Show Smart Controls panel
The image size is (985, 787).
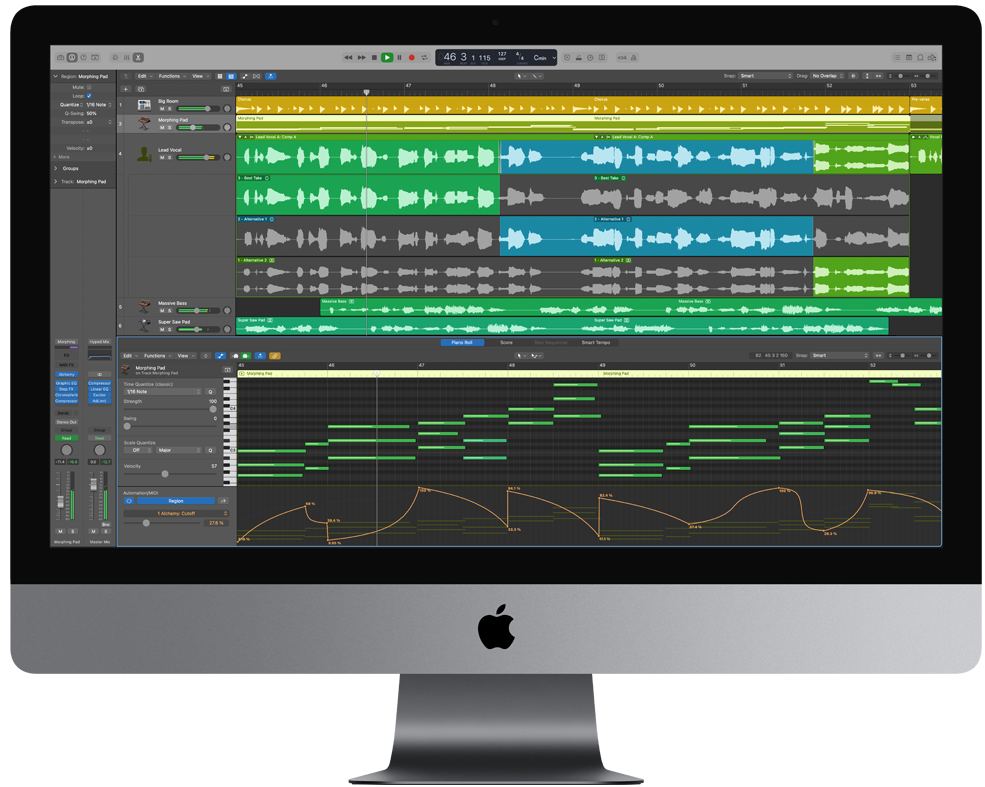[x=114, y=58]
